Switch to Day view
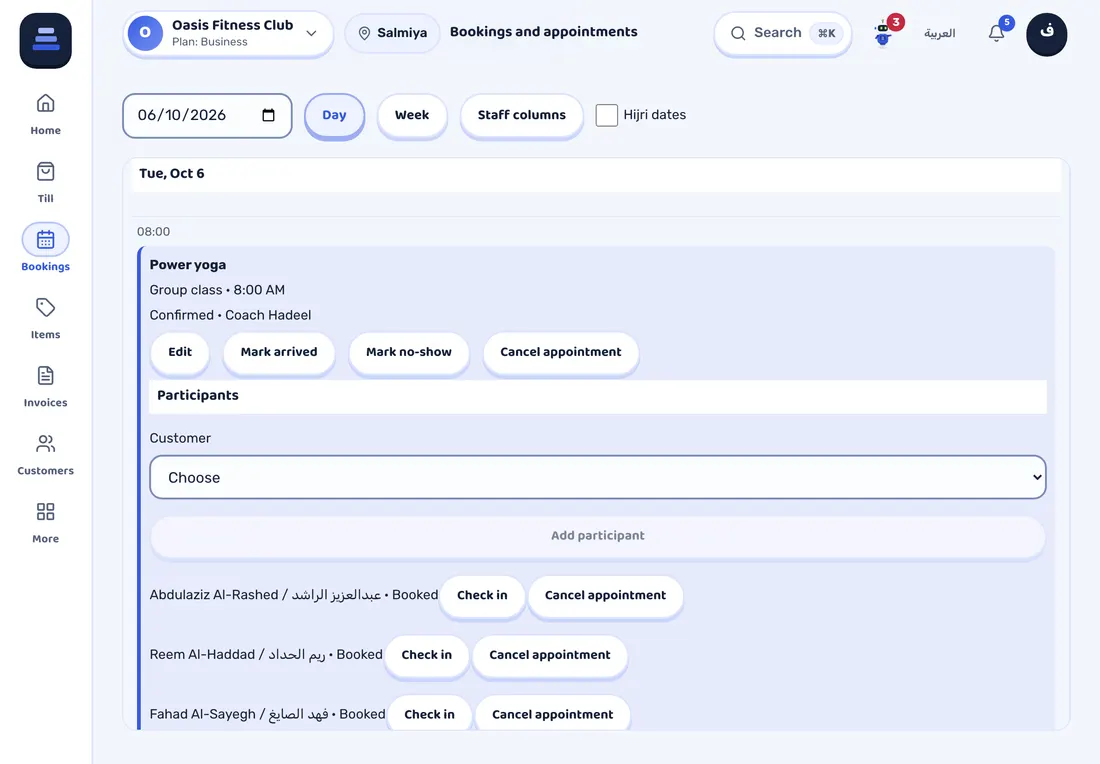1100x764 pixels. coord(334,115)
